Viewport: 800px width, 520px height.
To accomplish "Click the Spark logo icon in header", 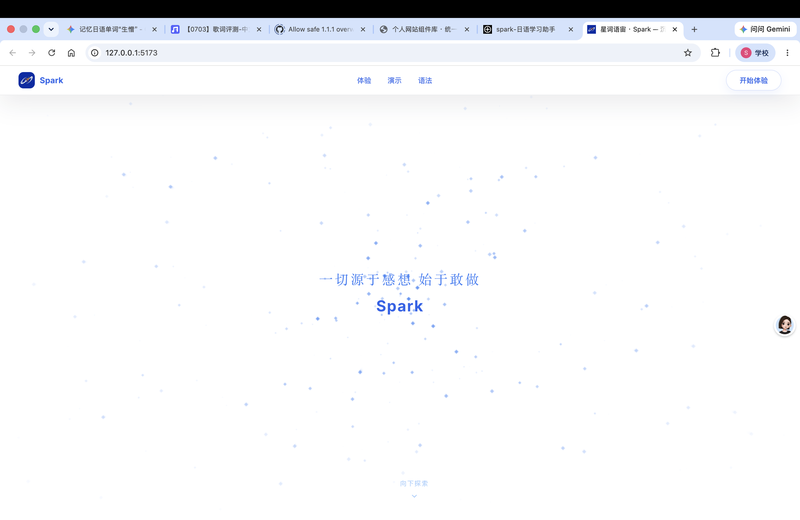I will coord(27,80).
